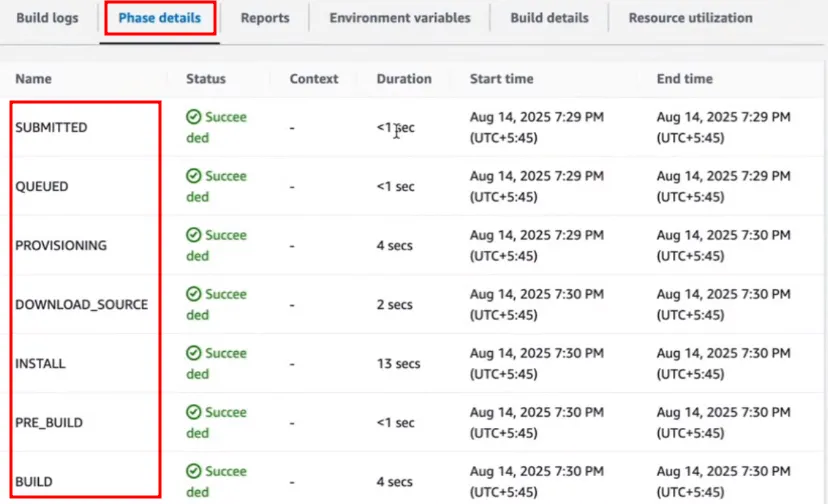This screenshot has width=828, height=504.
Task: Select the SUBMITTED phase name
Action: pyautogui.click(x=51, y=128)
